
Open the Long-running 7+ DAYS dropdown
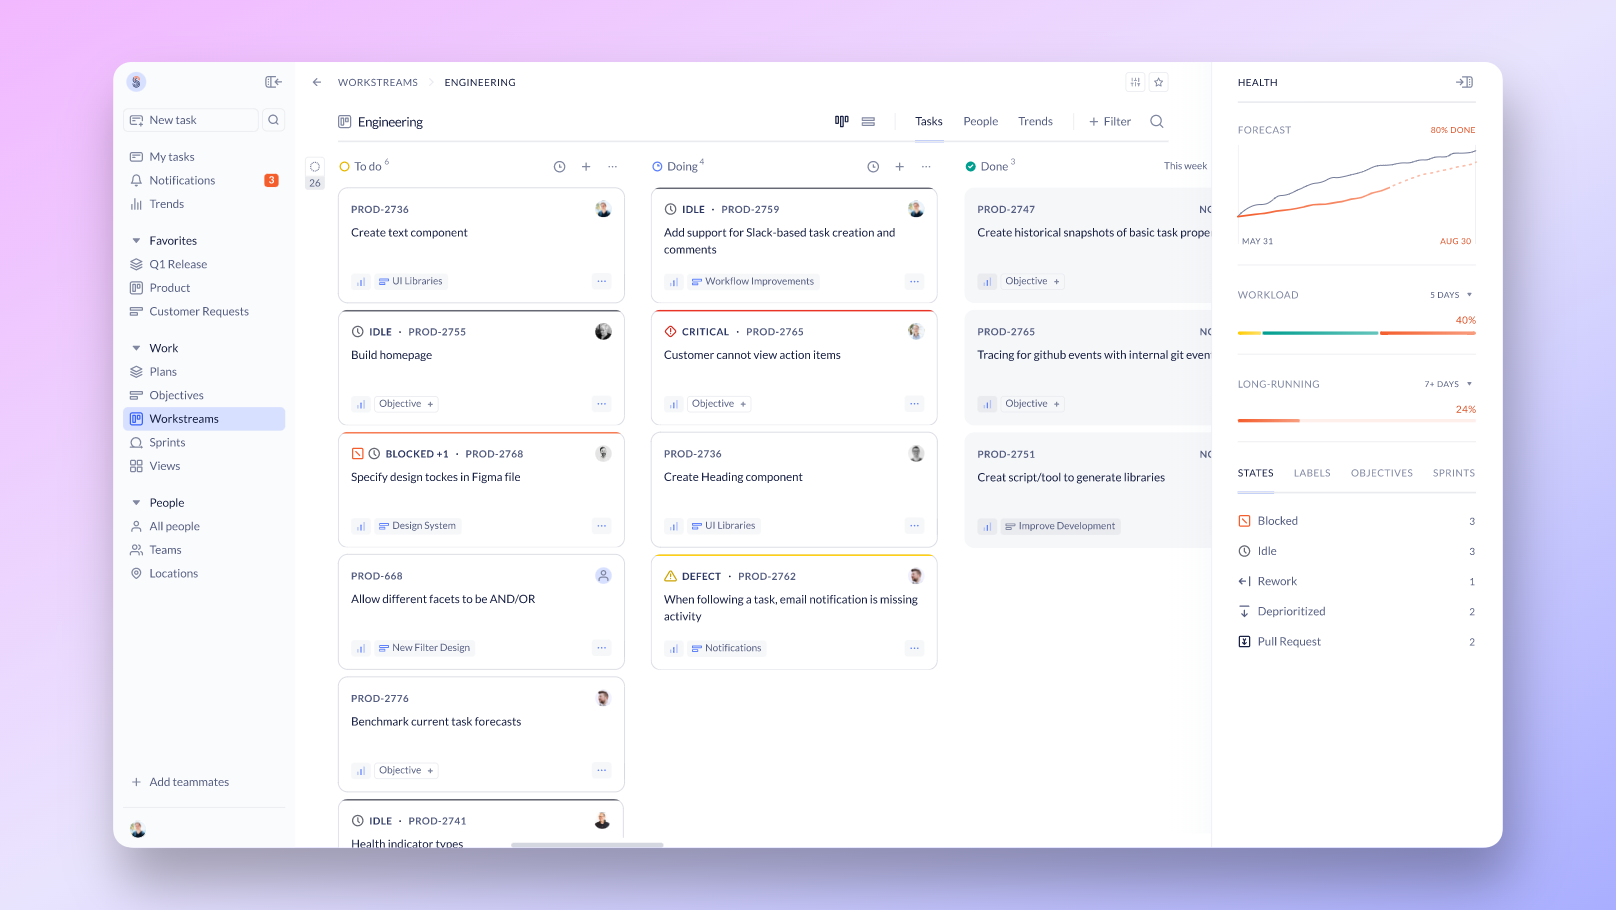(1449, 384)
